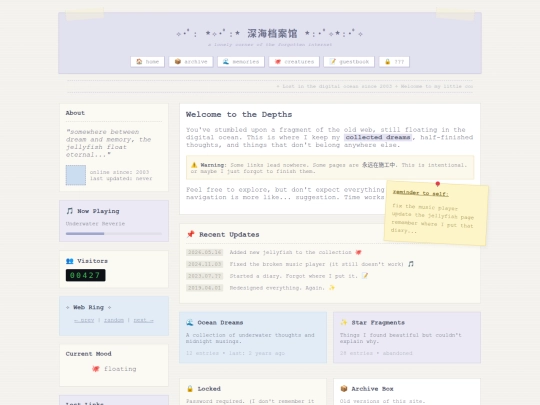Click the pushpin icon beside Recent Updates
This screenshot has width=540, height=405.
pyautogui.click(x=190, y=234)
